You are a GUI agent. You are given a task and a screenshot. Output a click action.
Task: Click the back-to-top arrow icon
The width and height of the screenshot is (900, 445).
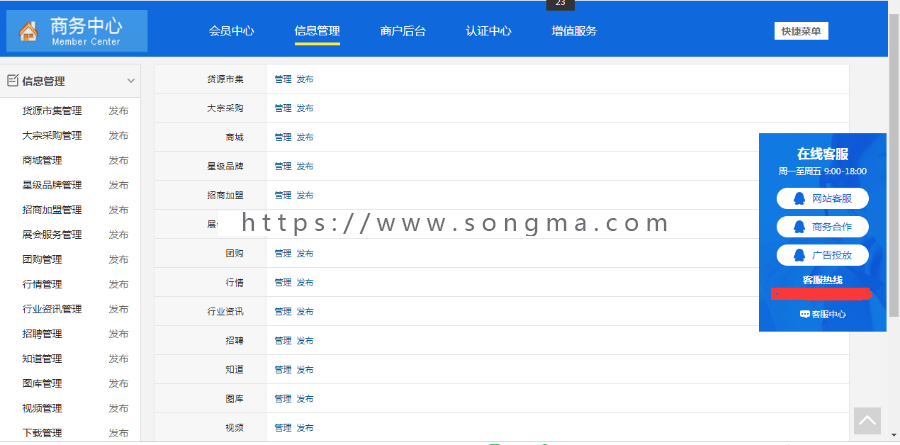click(867, 421)
